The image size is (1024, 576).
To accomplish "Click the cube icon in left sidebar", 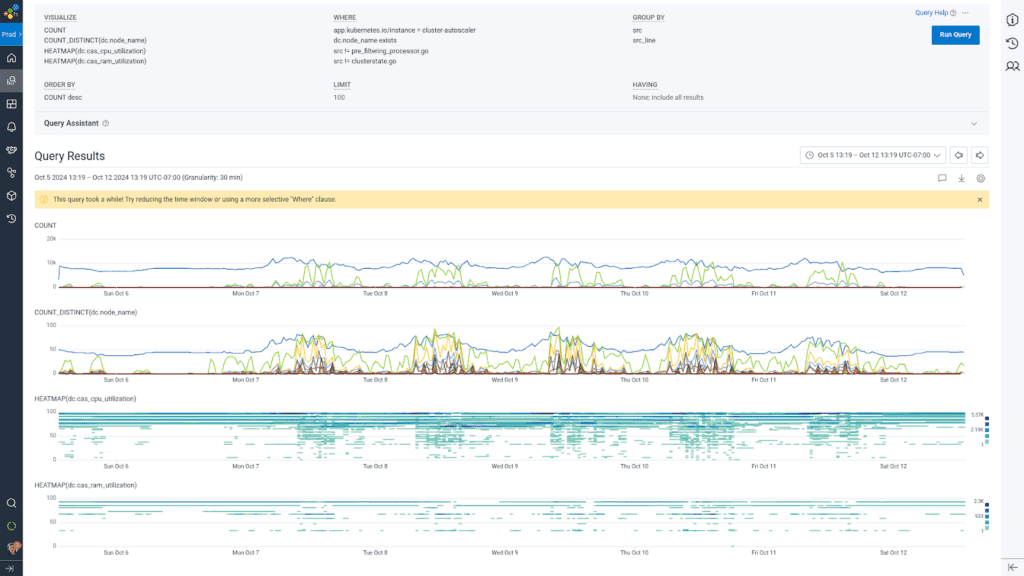I will (x=11, y=195).
